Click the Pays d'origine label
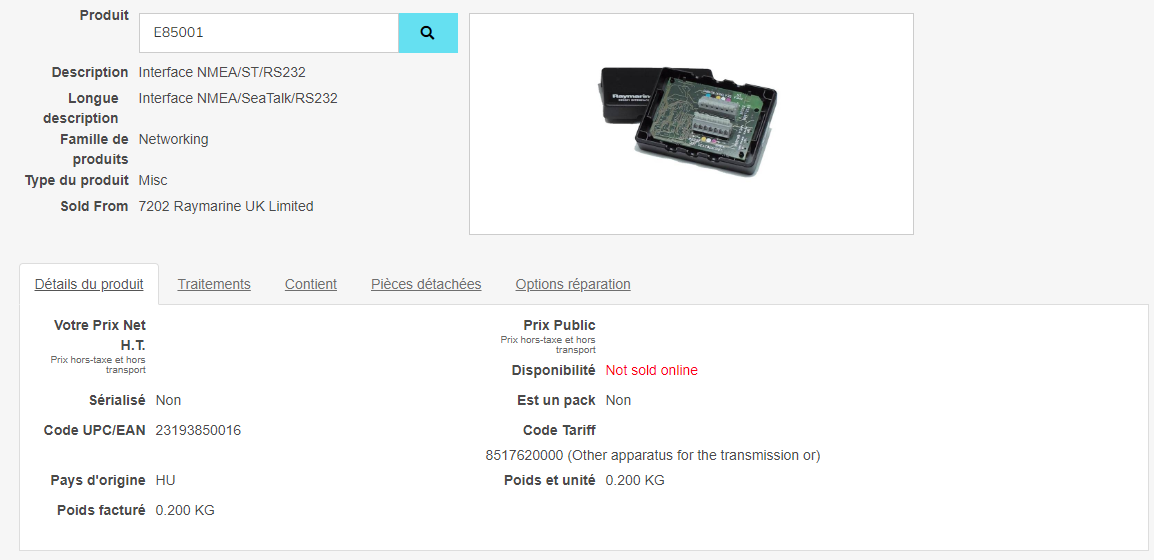 point(98,480)
